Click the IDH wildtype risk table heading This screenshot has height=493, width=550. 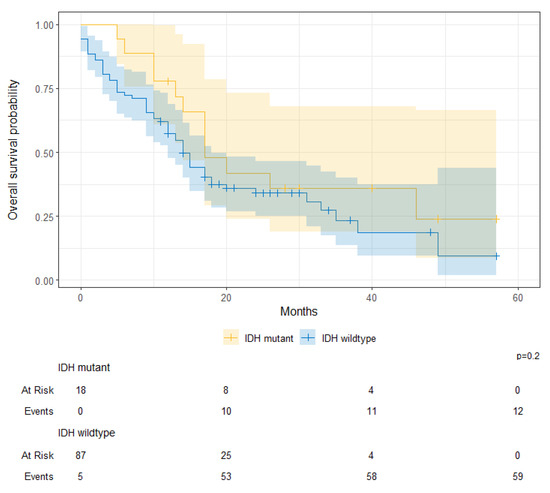coord(86,433)
